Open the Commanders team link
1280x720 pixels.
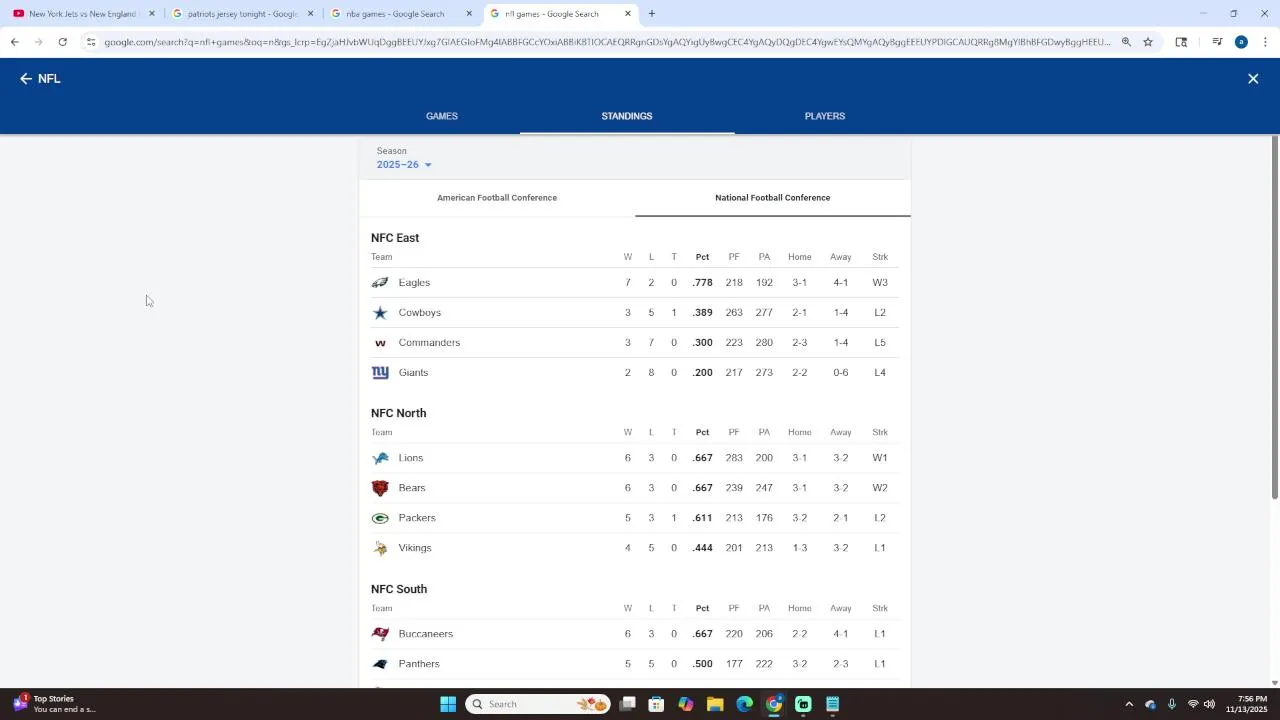pos(429,343)
